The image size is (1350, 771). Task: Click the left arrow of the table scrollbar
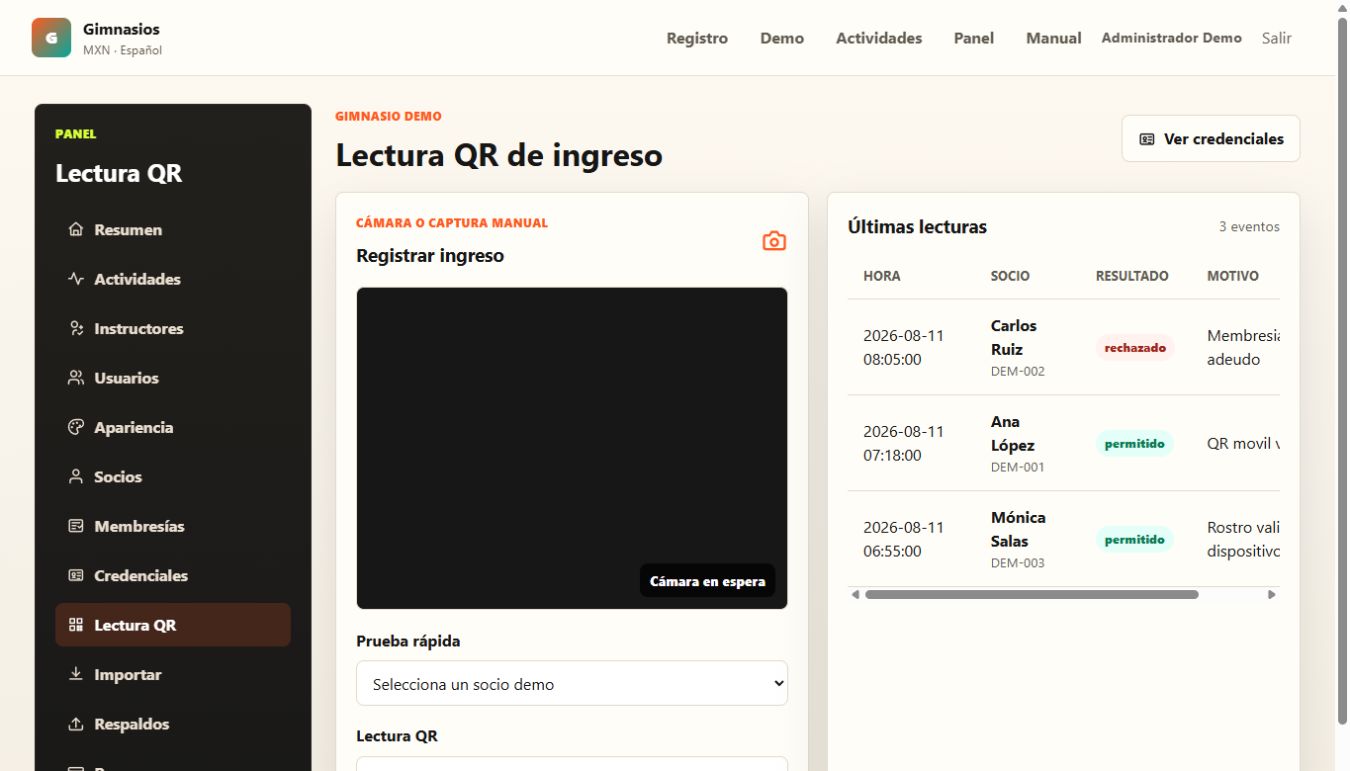tap(855, 595)
